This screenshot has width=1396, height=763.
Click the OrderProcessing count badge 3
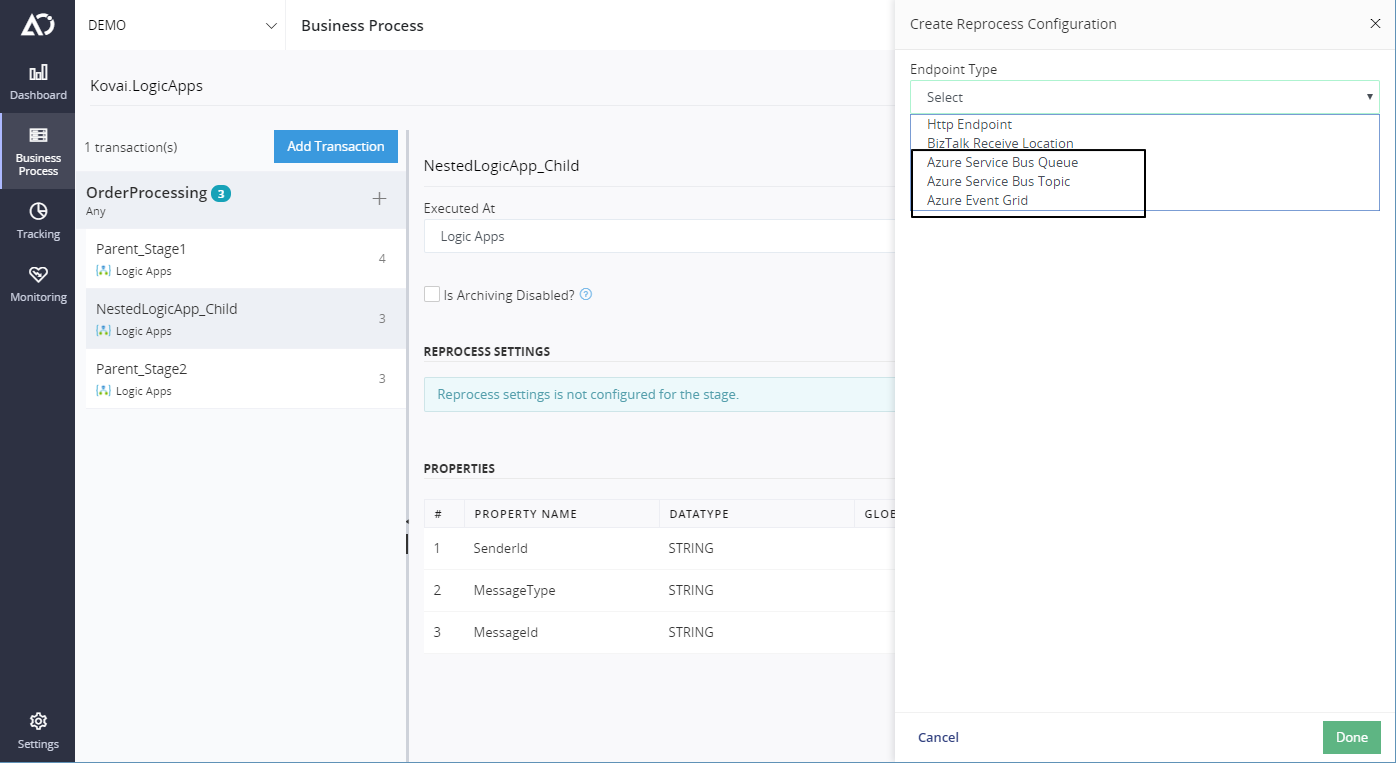tap(221, 193)
